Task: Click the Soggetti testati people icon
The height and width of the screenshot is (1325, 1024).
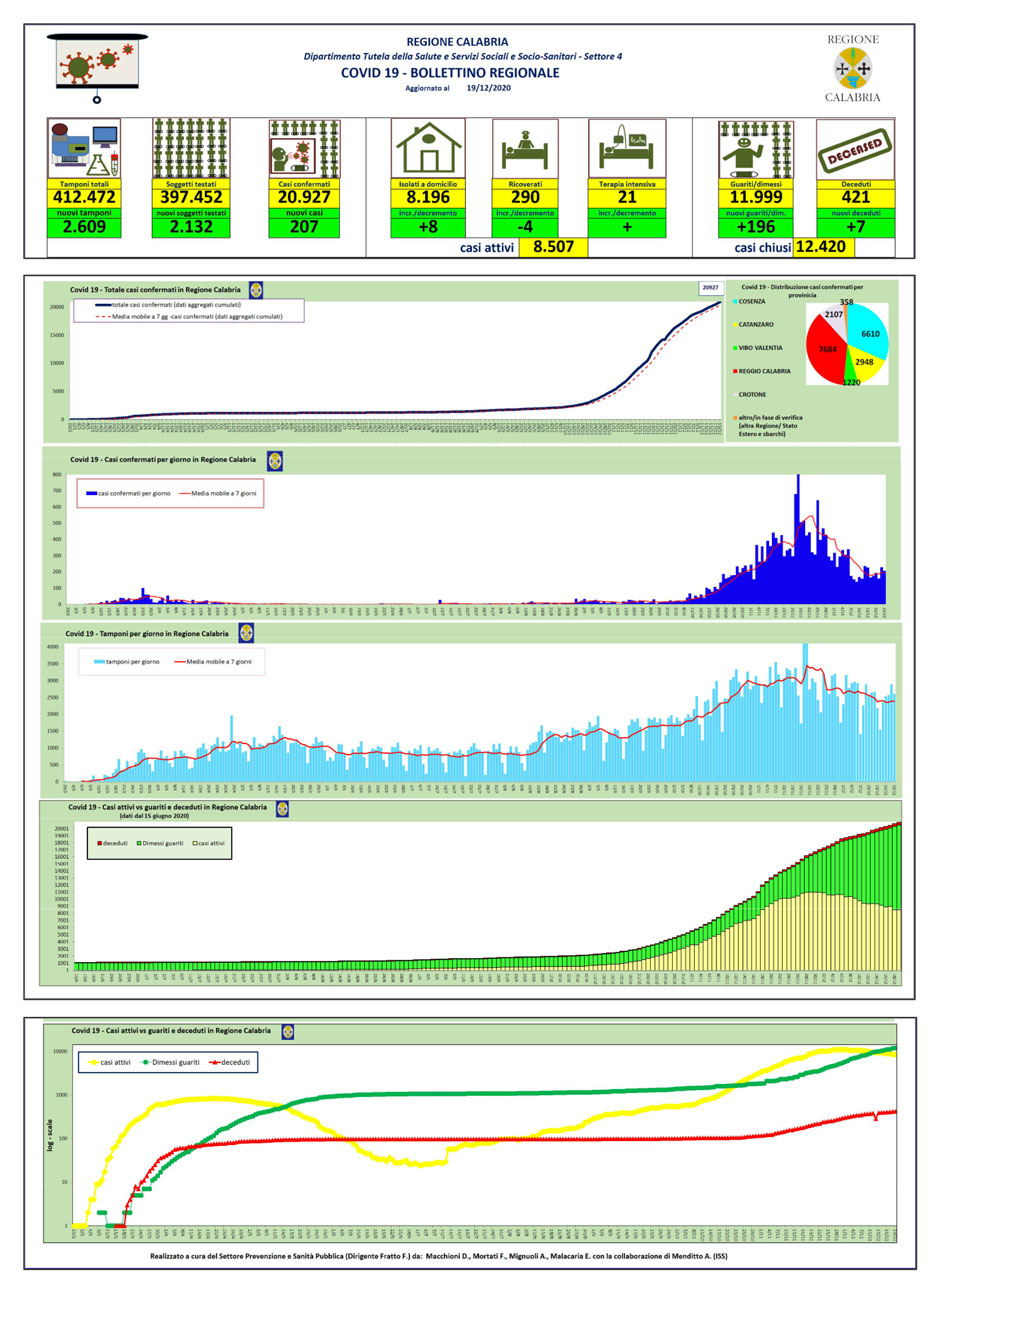Action: click(x=191, y=150)
